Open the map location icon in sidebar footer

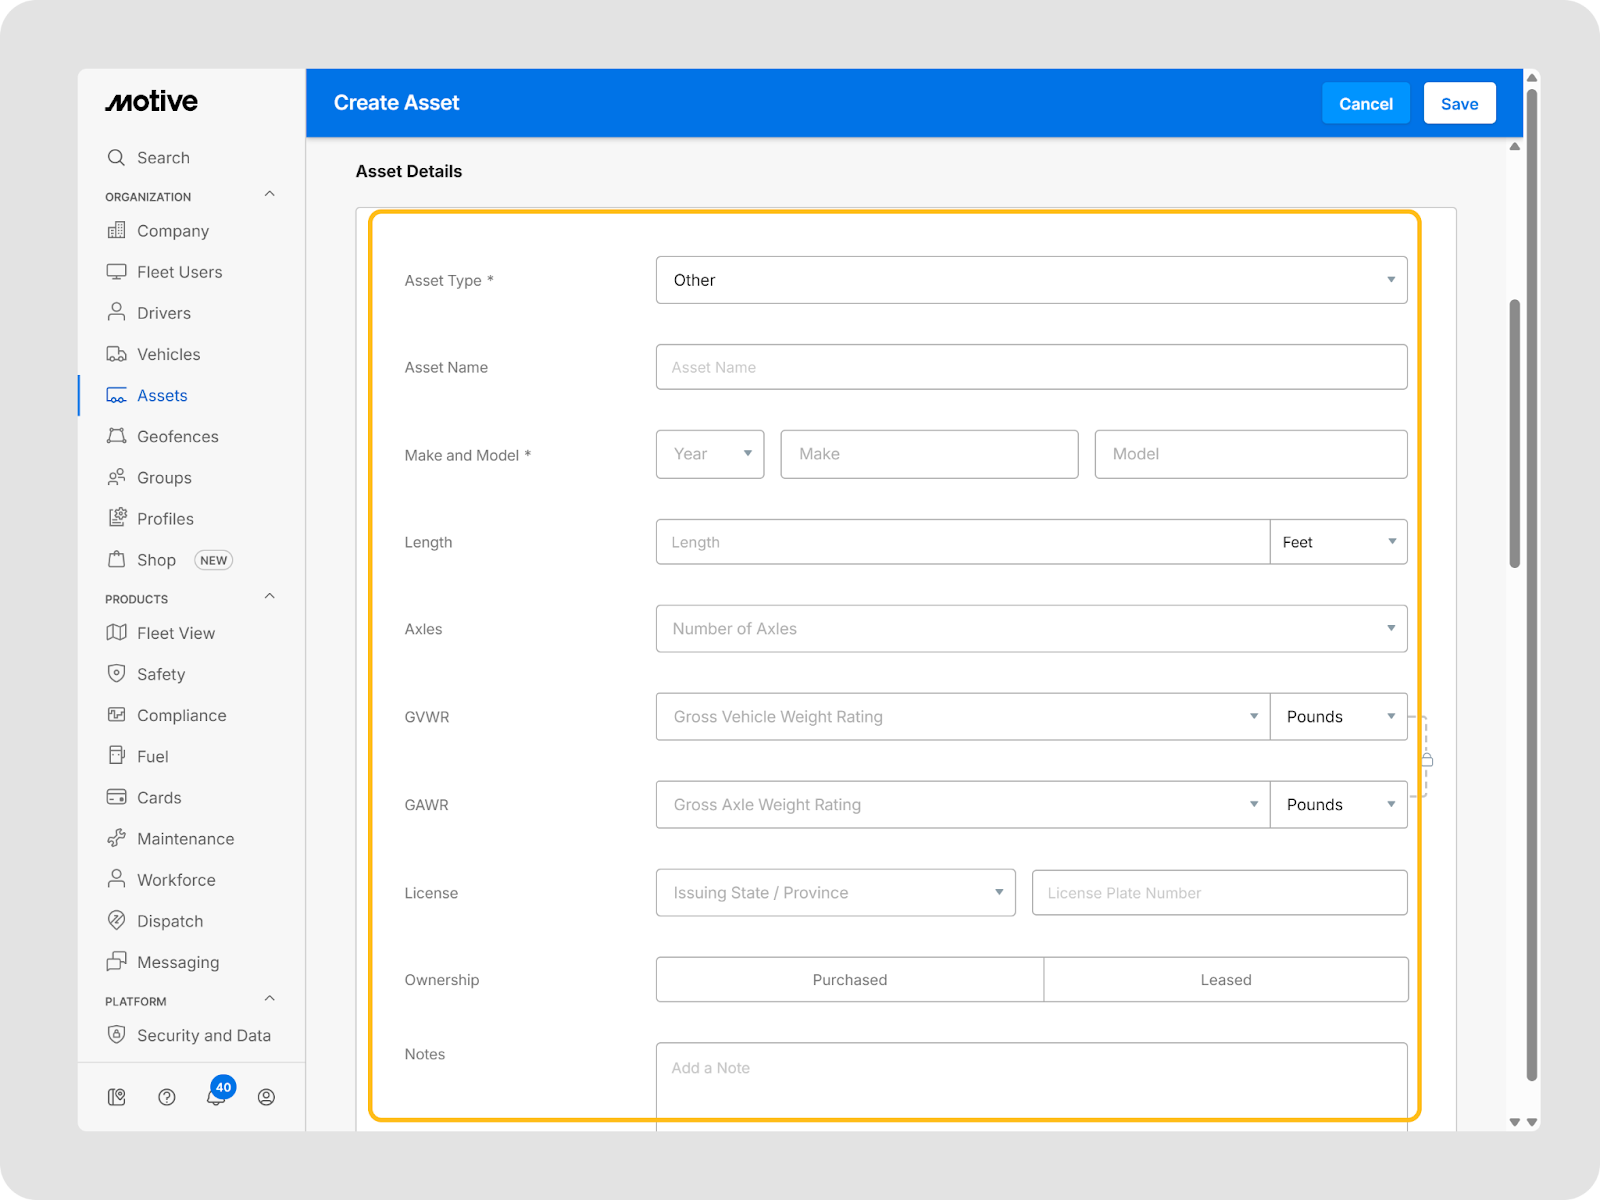click(117, 1097)
